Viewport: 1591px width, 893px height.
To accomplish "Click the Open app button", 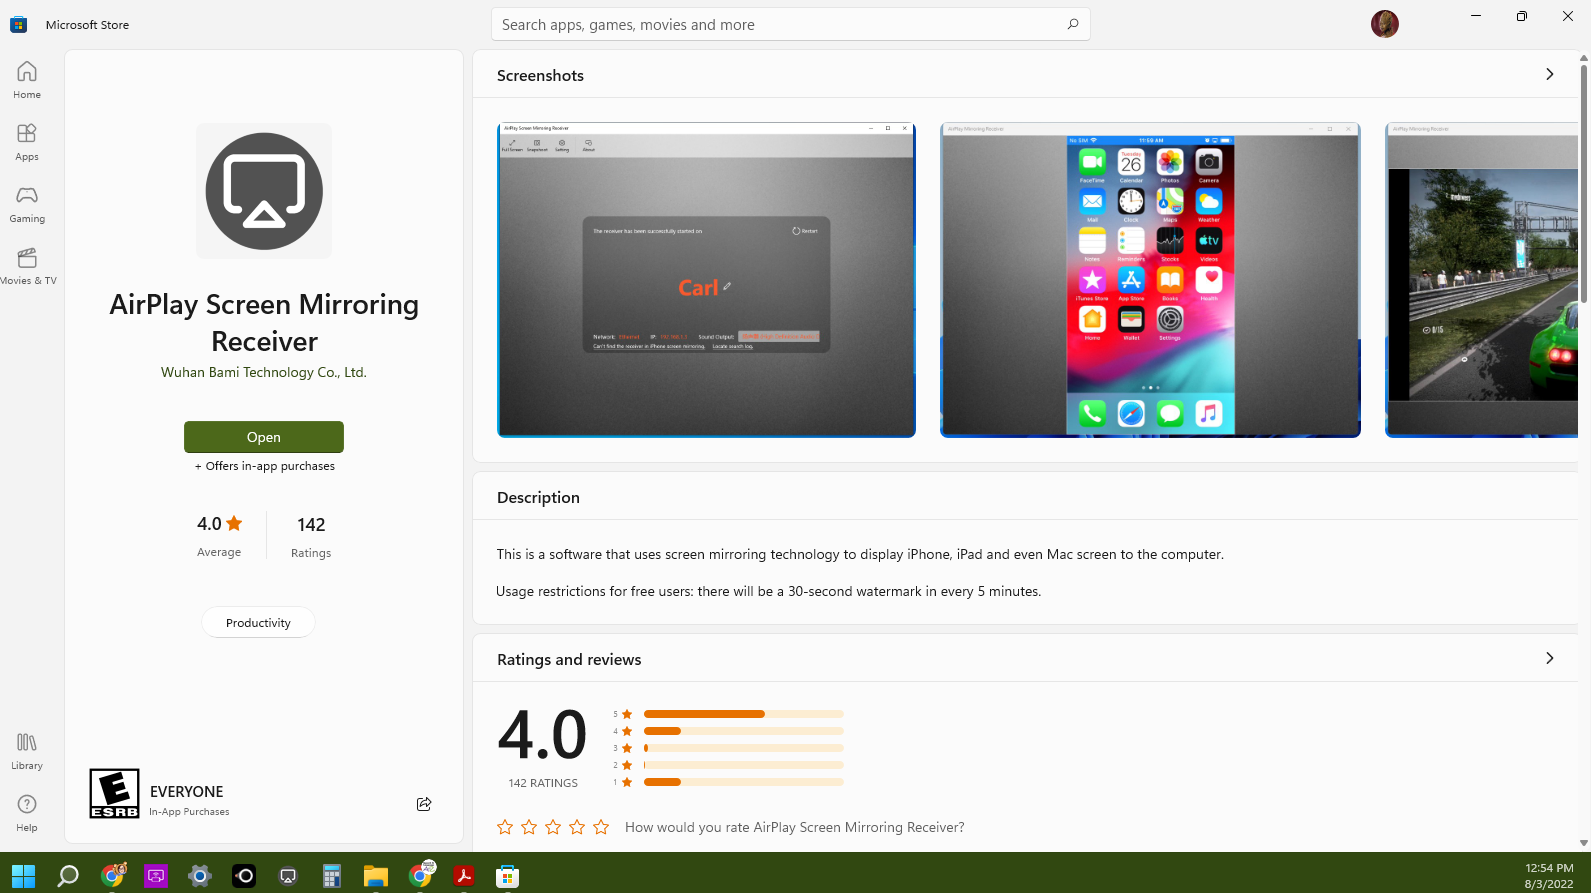I will point(264,437).
